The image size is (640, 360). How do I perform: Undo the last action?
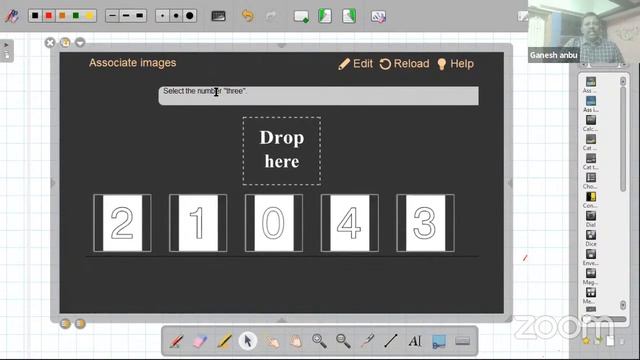coord(247,16)
